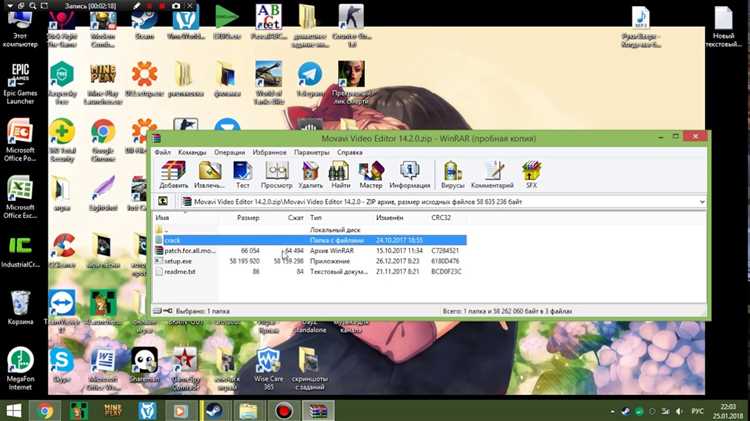The image size is (750, 421).
Task: Select Microsoft Office Excel desktop shortcut
Action: [20, 198]
